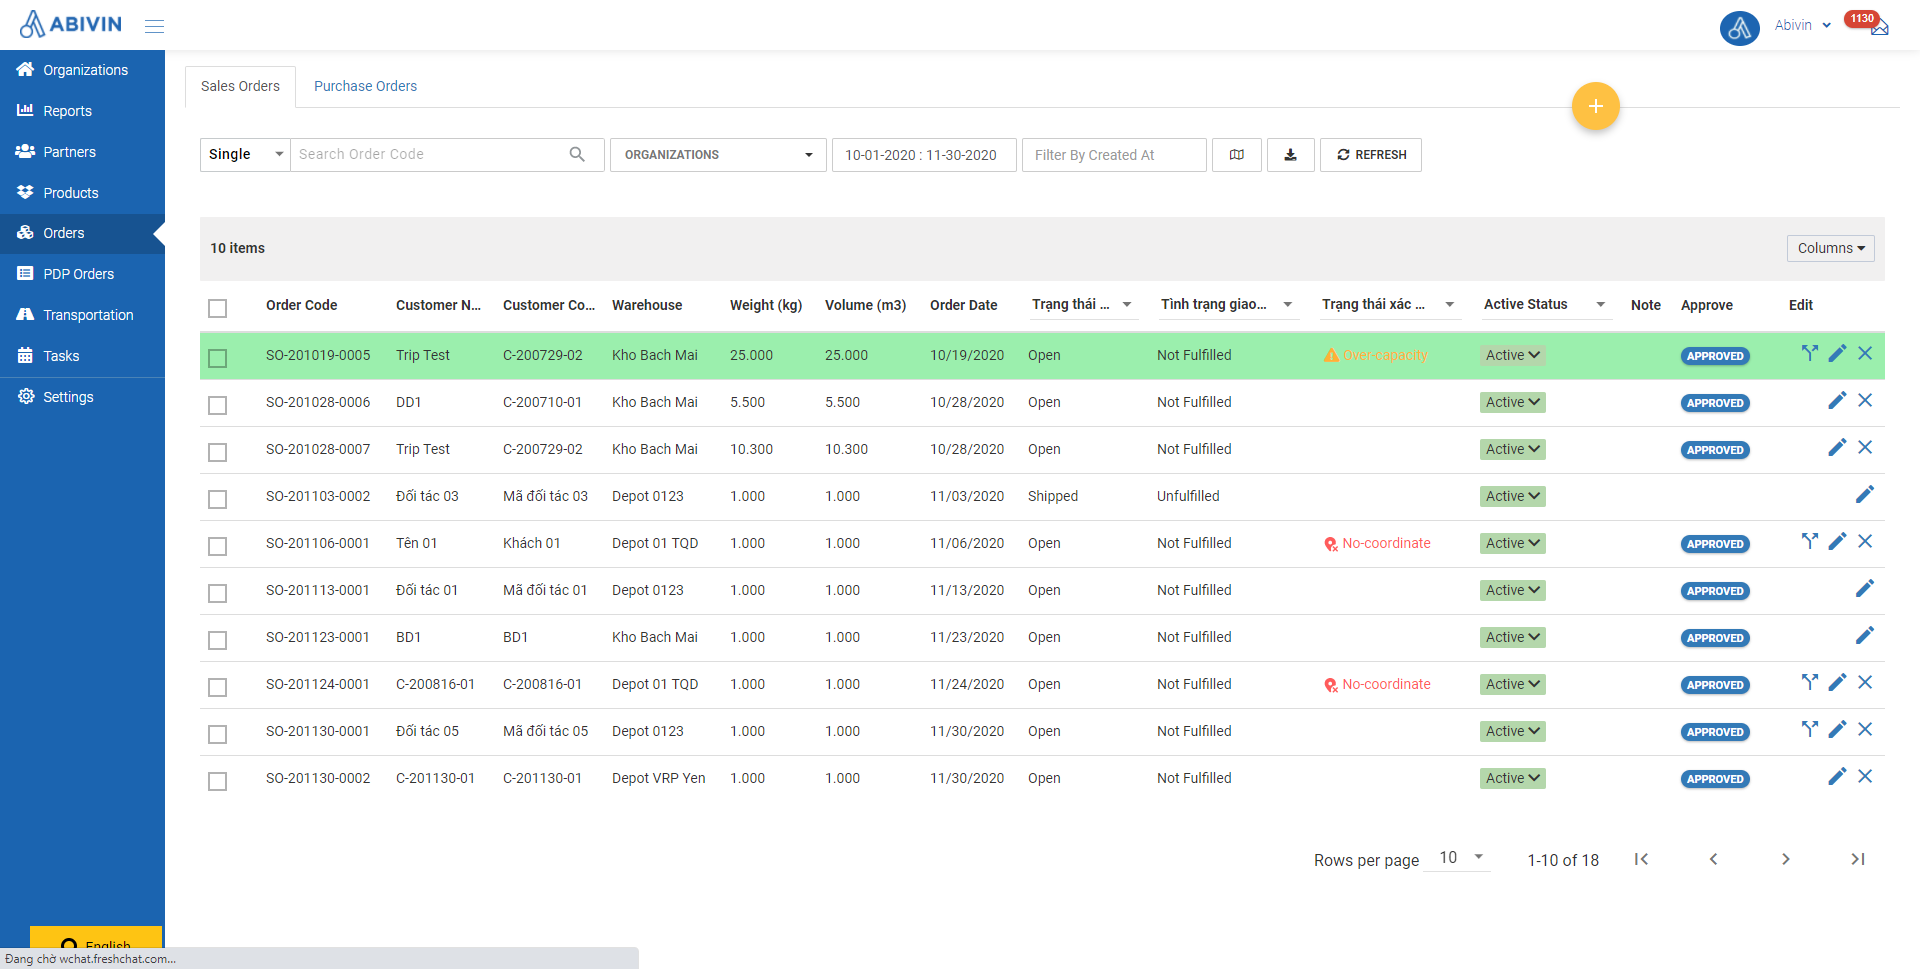This screenshot has width=1920, height=969.
Task: Check the box for SO-201106-0001
Action: click(x=217, y=546)
